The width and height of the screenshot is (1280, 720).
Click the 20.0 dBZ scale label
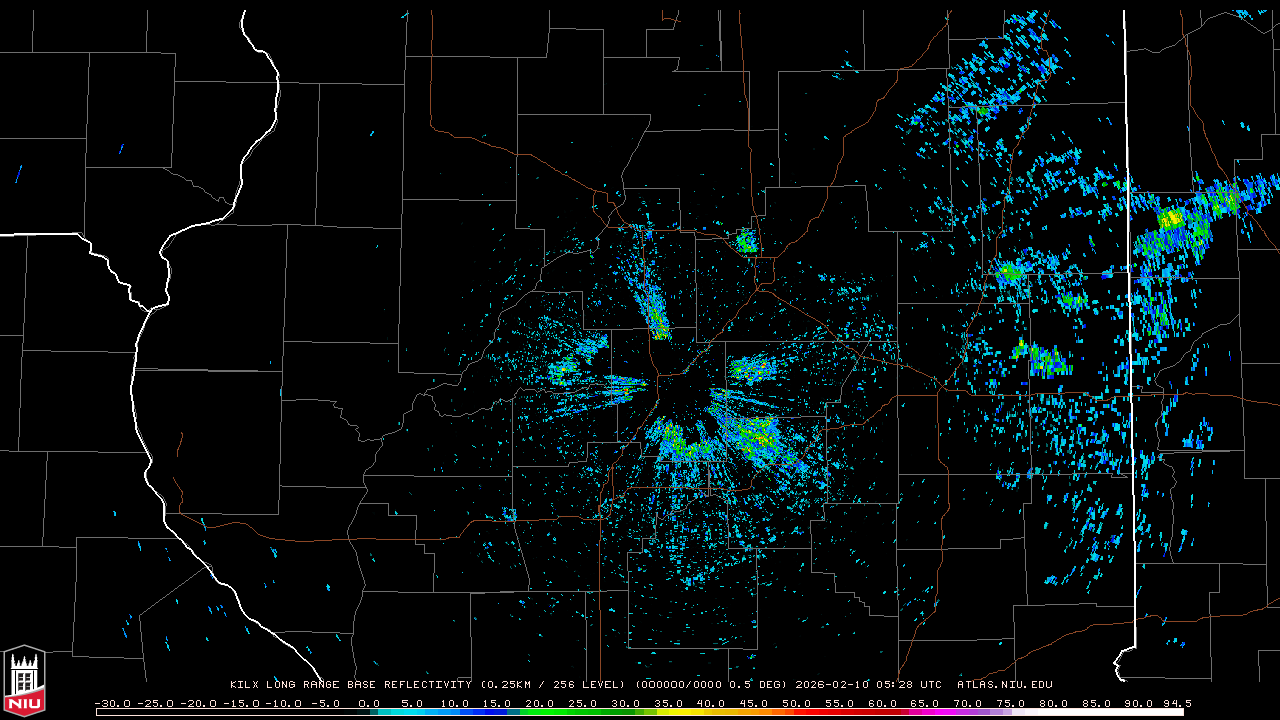pos(541,703)
